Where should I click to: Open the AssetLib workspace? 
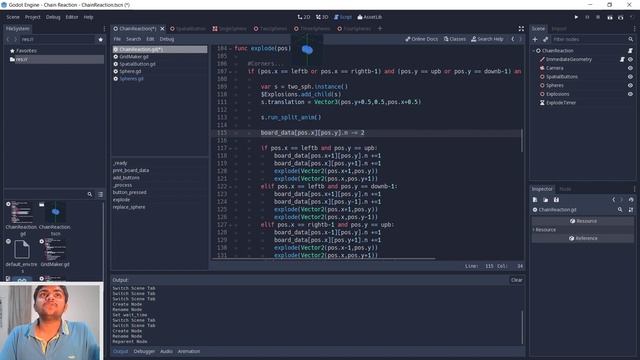[370, 17]
